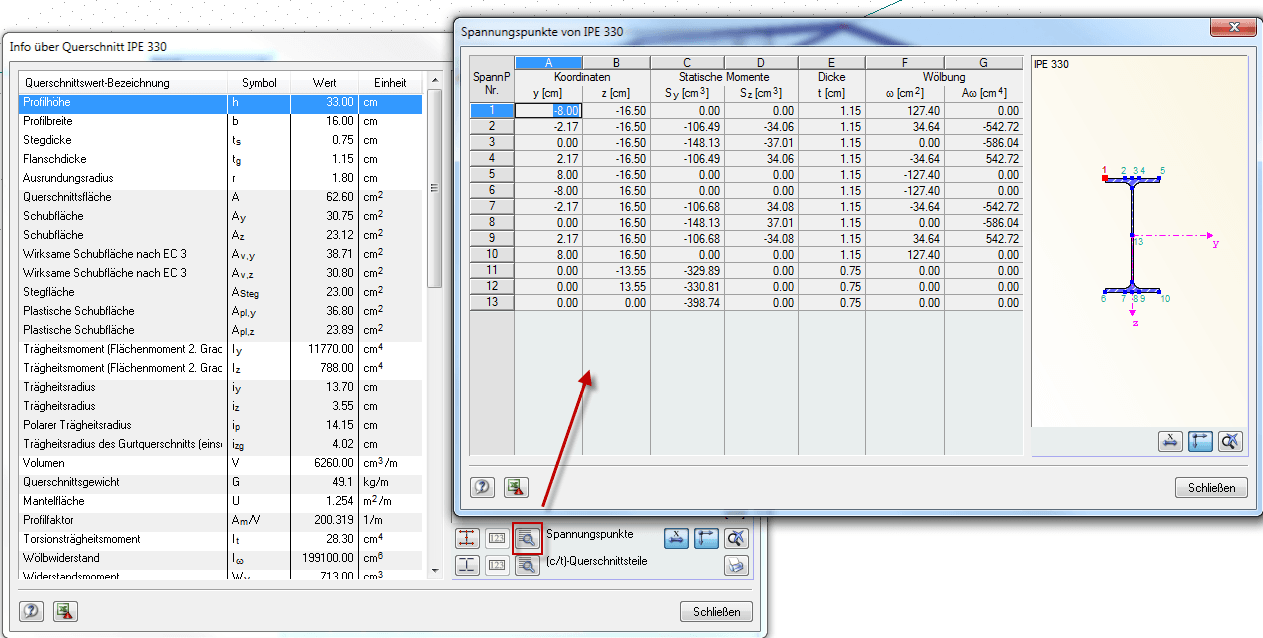
Task: Open c/t-Querschnittsteile details magnifier icon
Action: coord(527,565)
